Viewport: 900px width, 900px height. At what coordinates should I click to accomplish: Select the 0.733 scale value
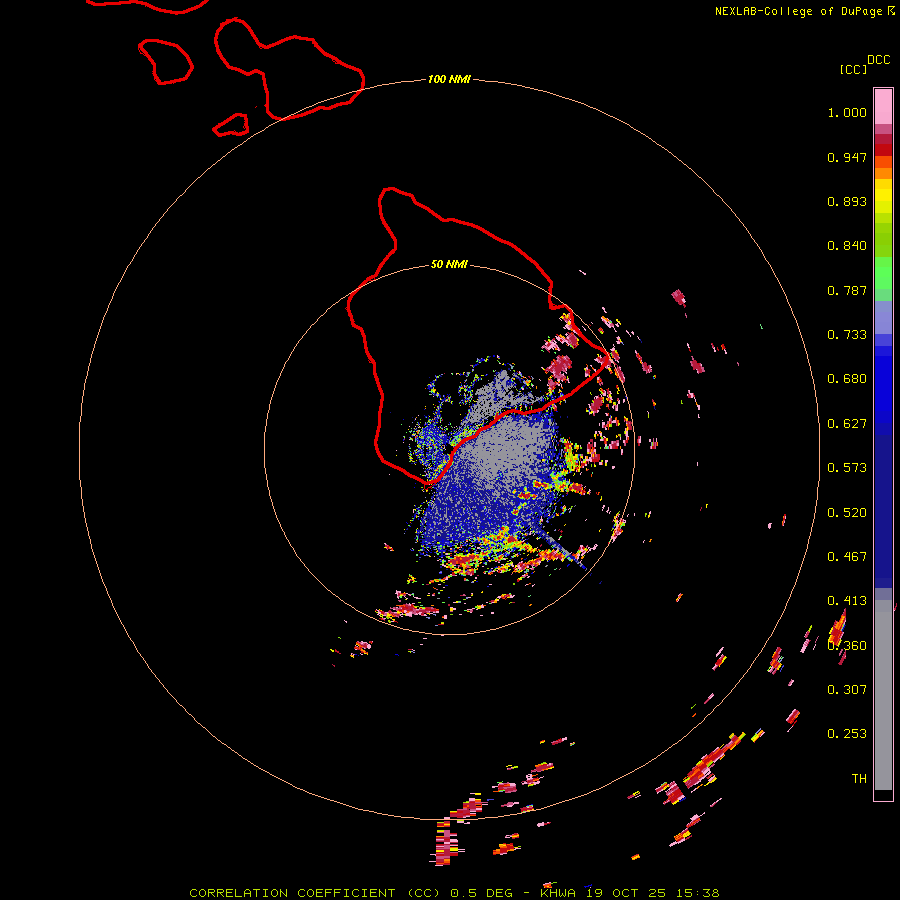847,335
